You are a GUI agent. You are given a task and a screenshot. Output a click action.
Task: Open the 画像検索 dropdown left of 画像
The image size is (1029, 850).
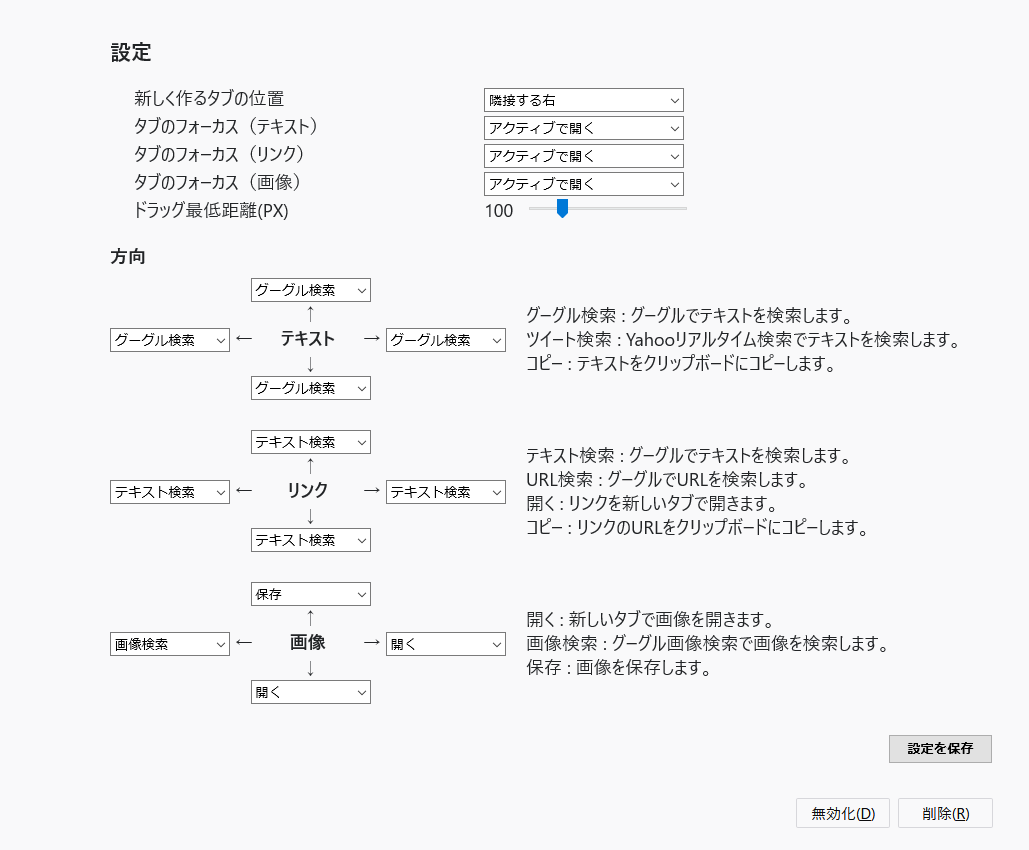coord(170,644)
